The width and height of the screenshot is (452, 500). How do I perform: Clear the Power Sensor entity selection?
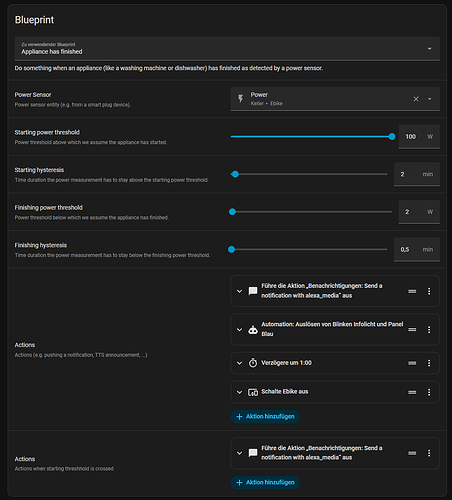pos(416,99)
